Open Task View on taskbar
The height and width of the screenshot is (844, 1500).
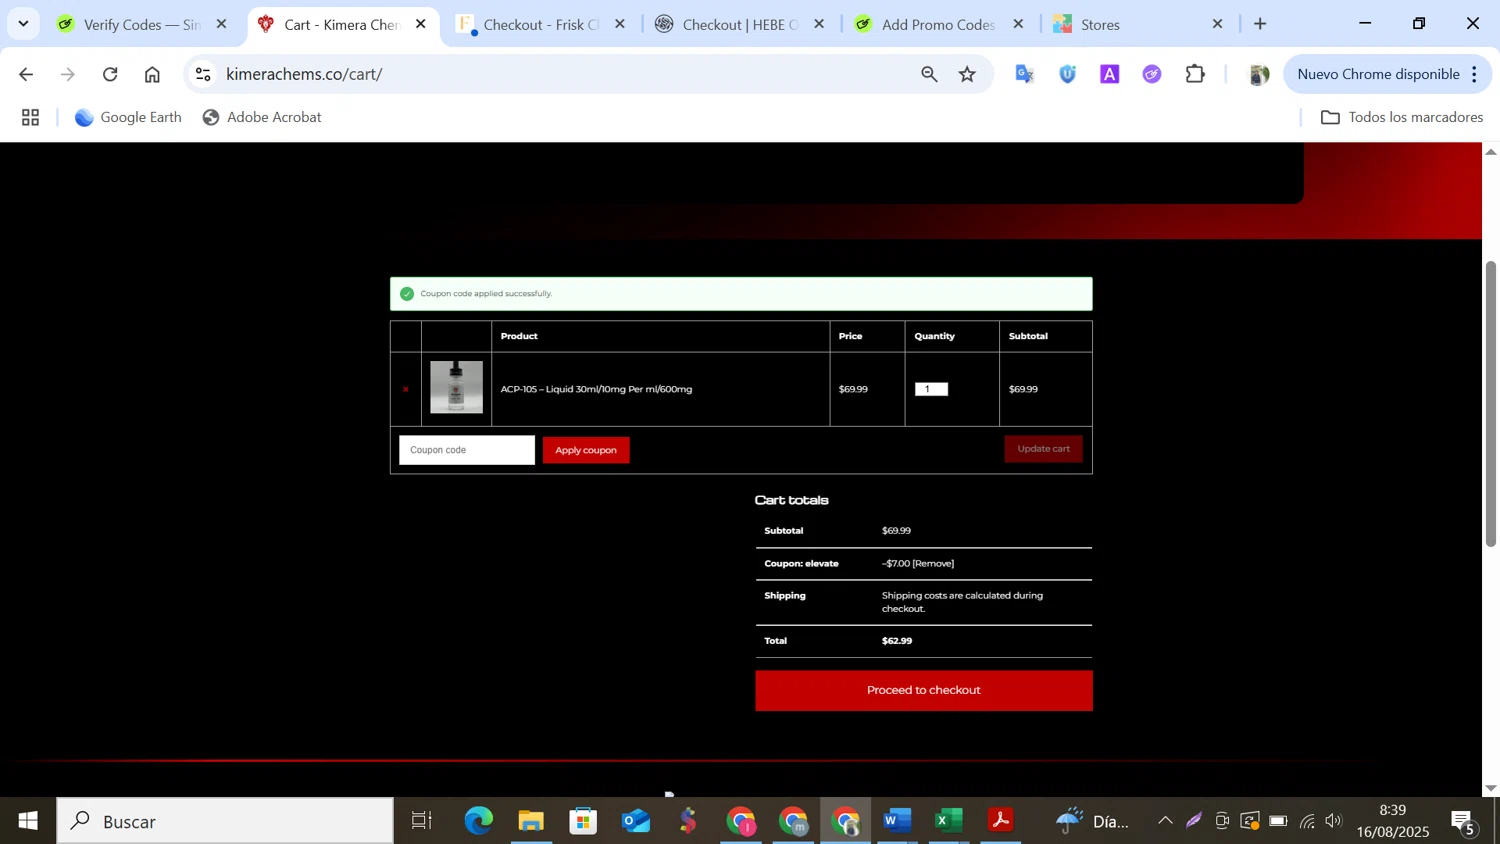click(422, 821)
